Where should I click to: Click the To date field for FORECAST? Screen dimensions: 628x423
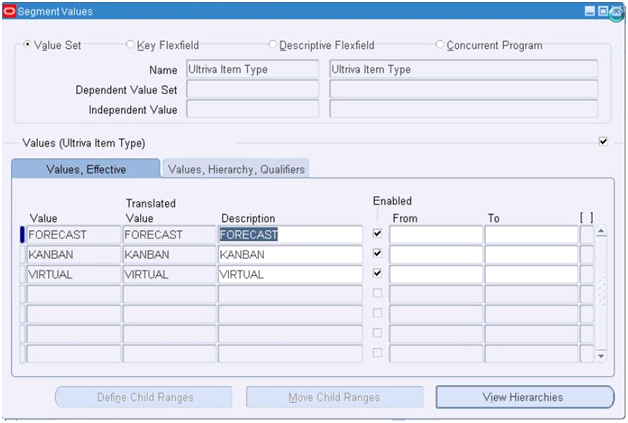coord(531,235)
